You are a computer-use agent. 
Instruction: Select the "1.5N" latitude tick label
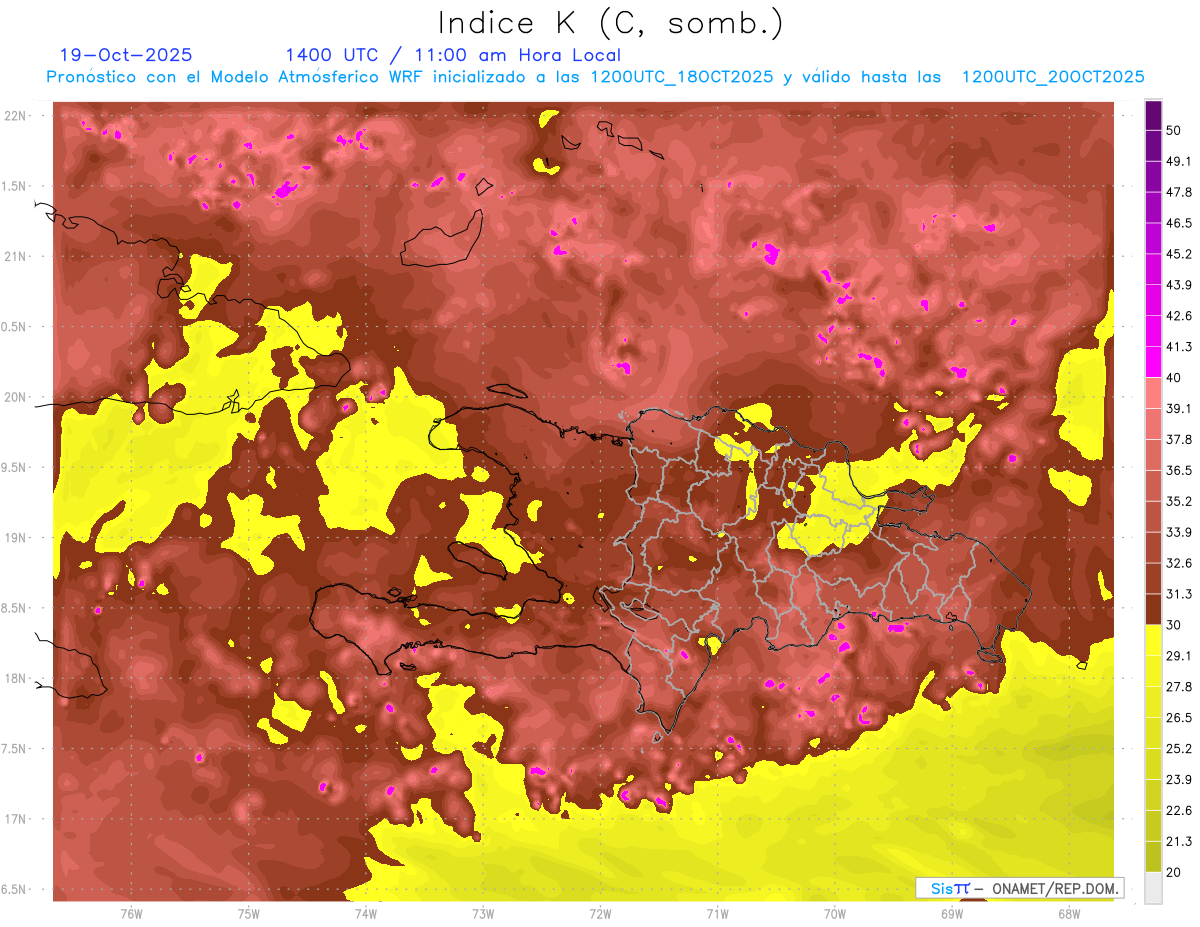[16, 186]
